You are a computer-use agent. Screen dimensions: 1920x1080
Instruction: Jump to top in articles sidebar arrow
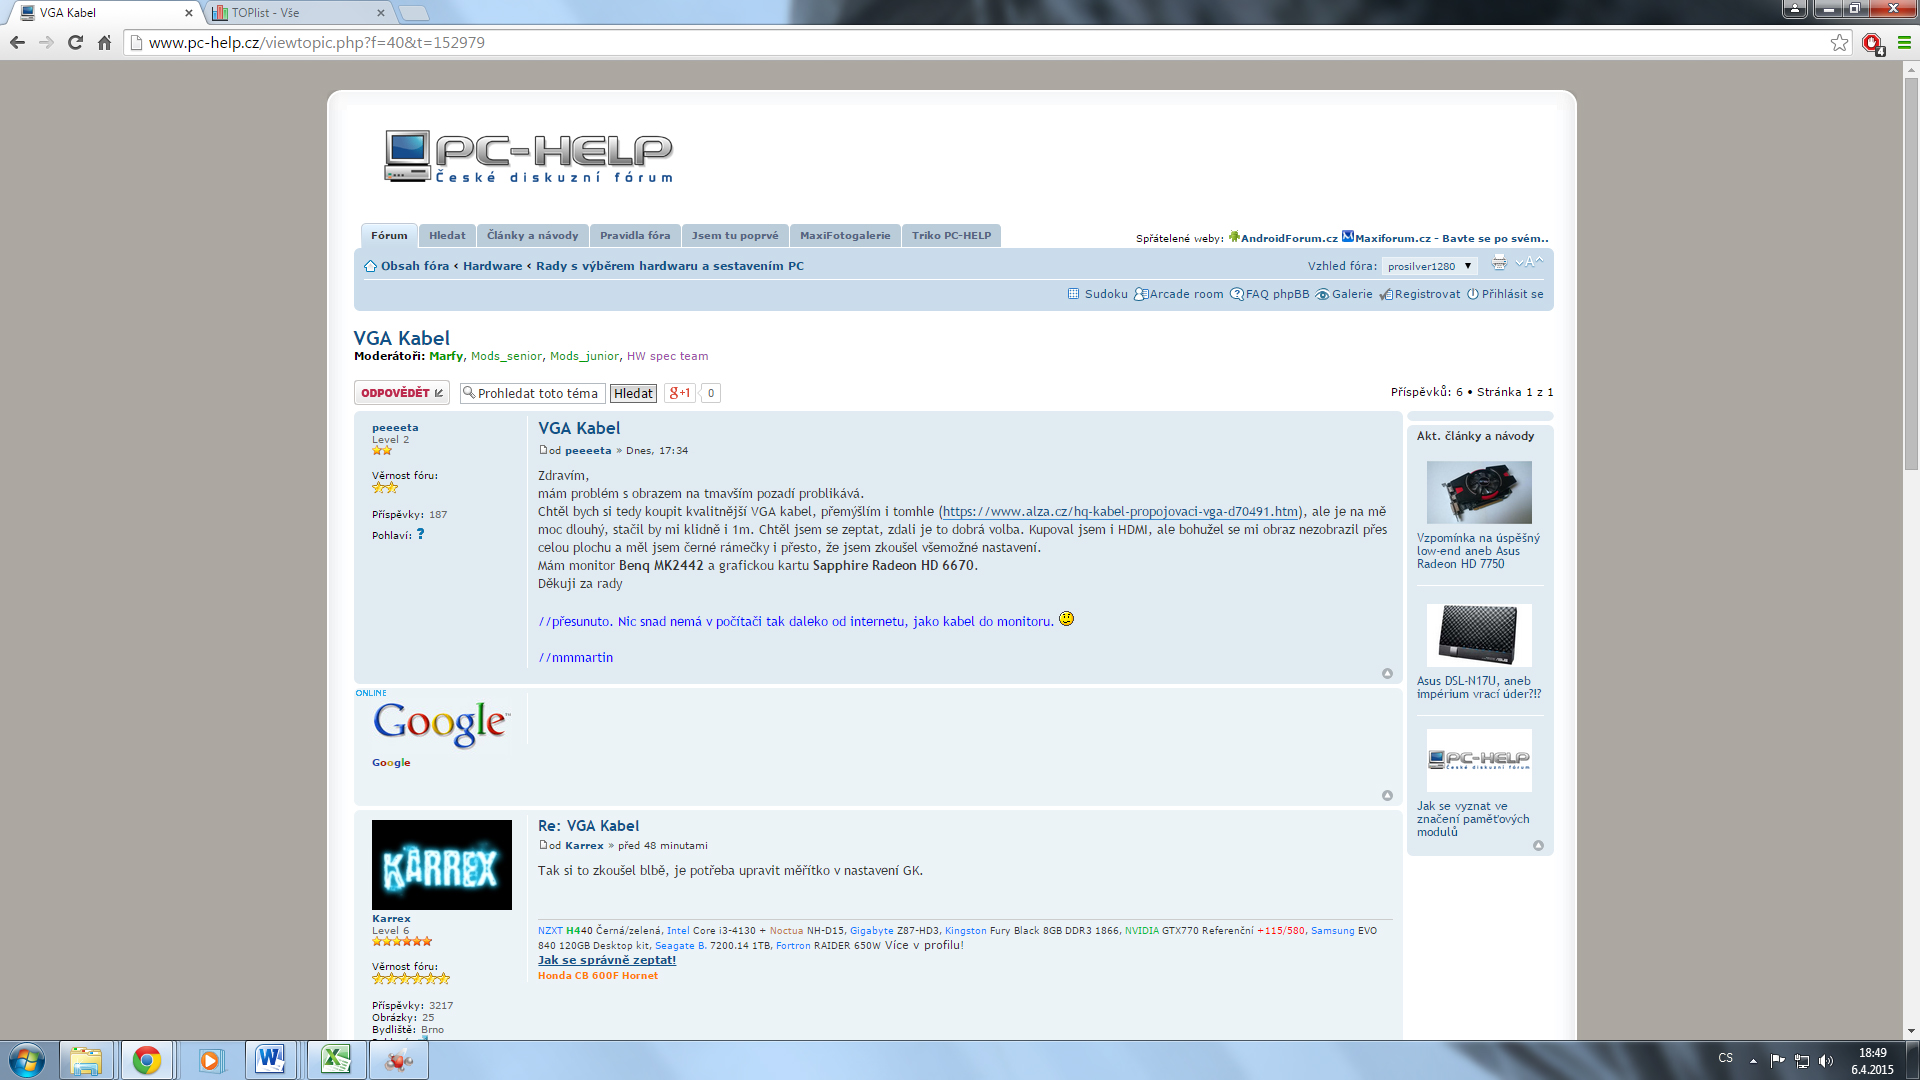pos(1538,845)
